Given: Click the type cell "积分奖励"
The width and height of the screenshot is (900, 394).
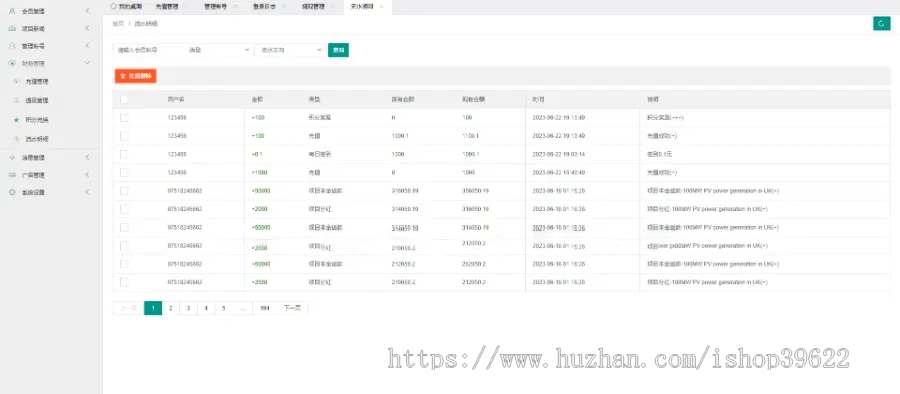Looking at the screenshot, I should point(320,117).
